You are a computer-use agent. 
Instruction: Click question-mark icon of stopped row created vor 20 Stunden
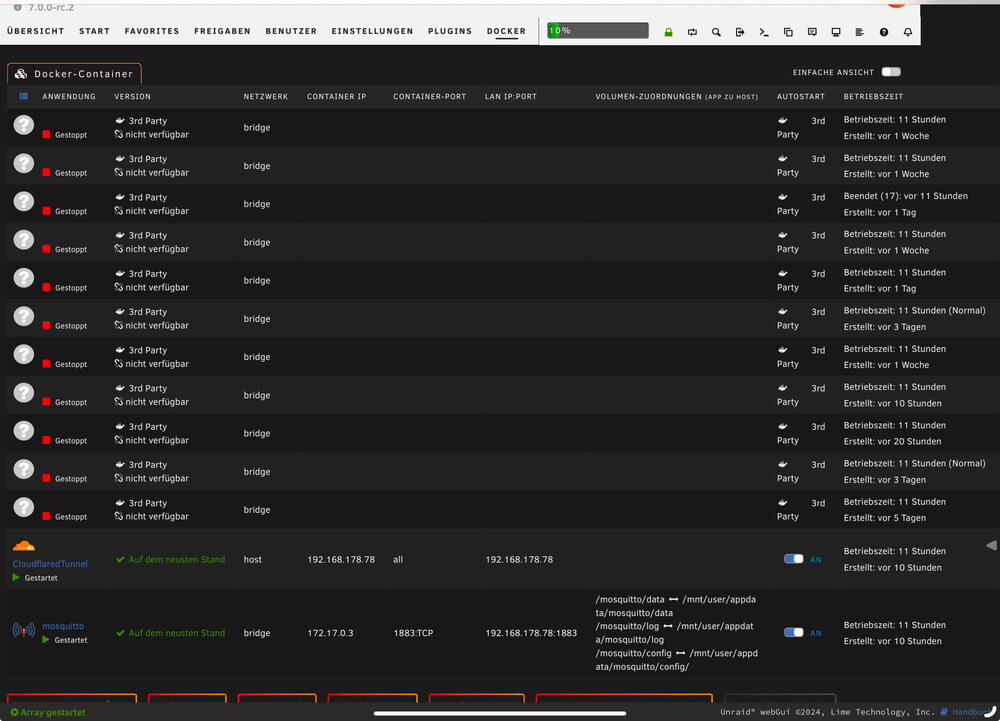point(24,431)
